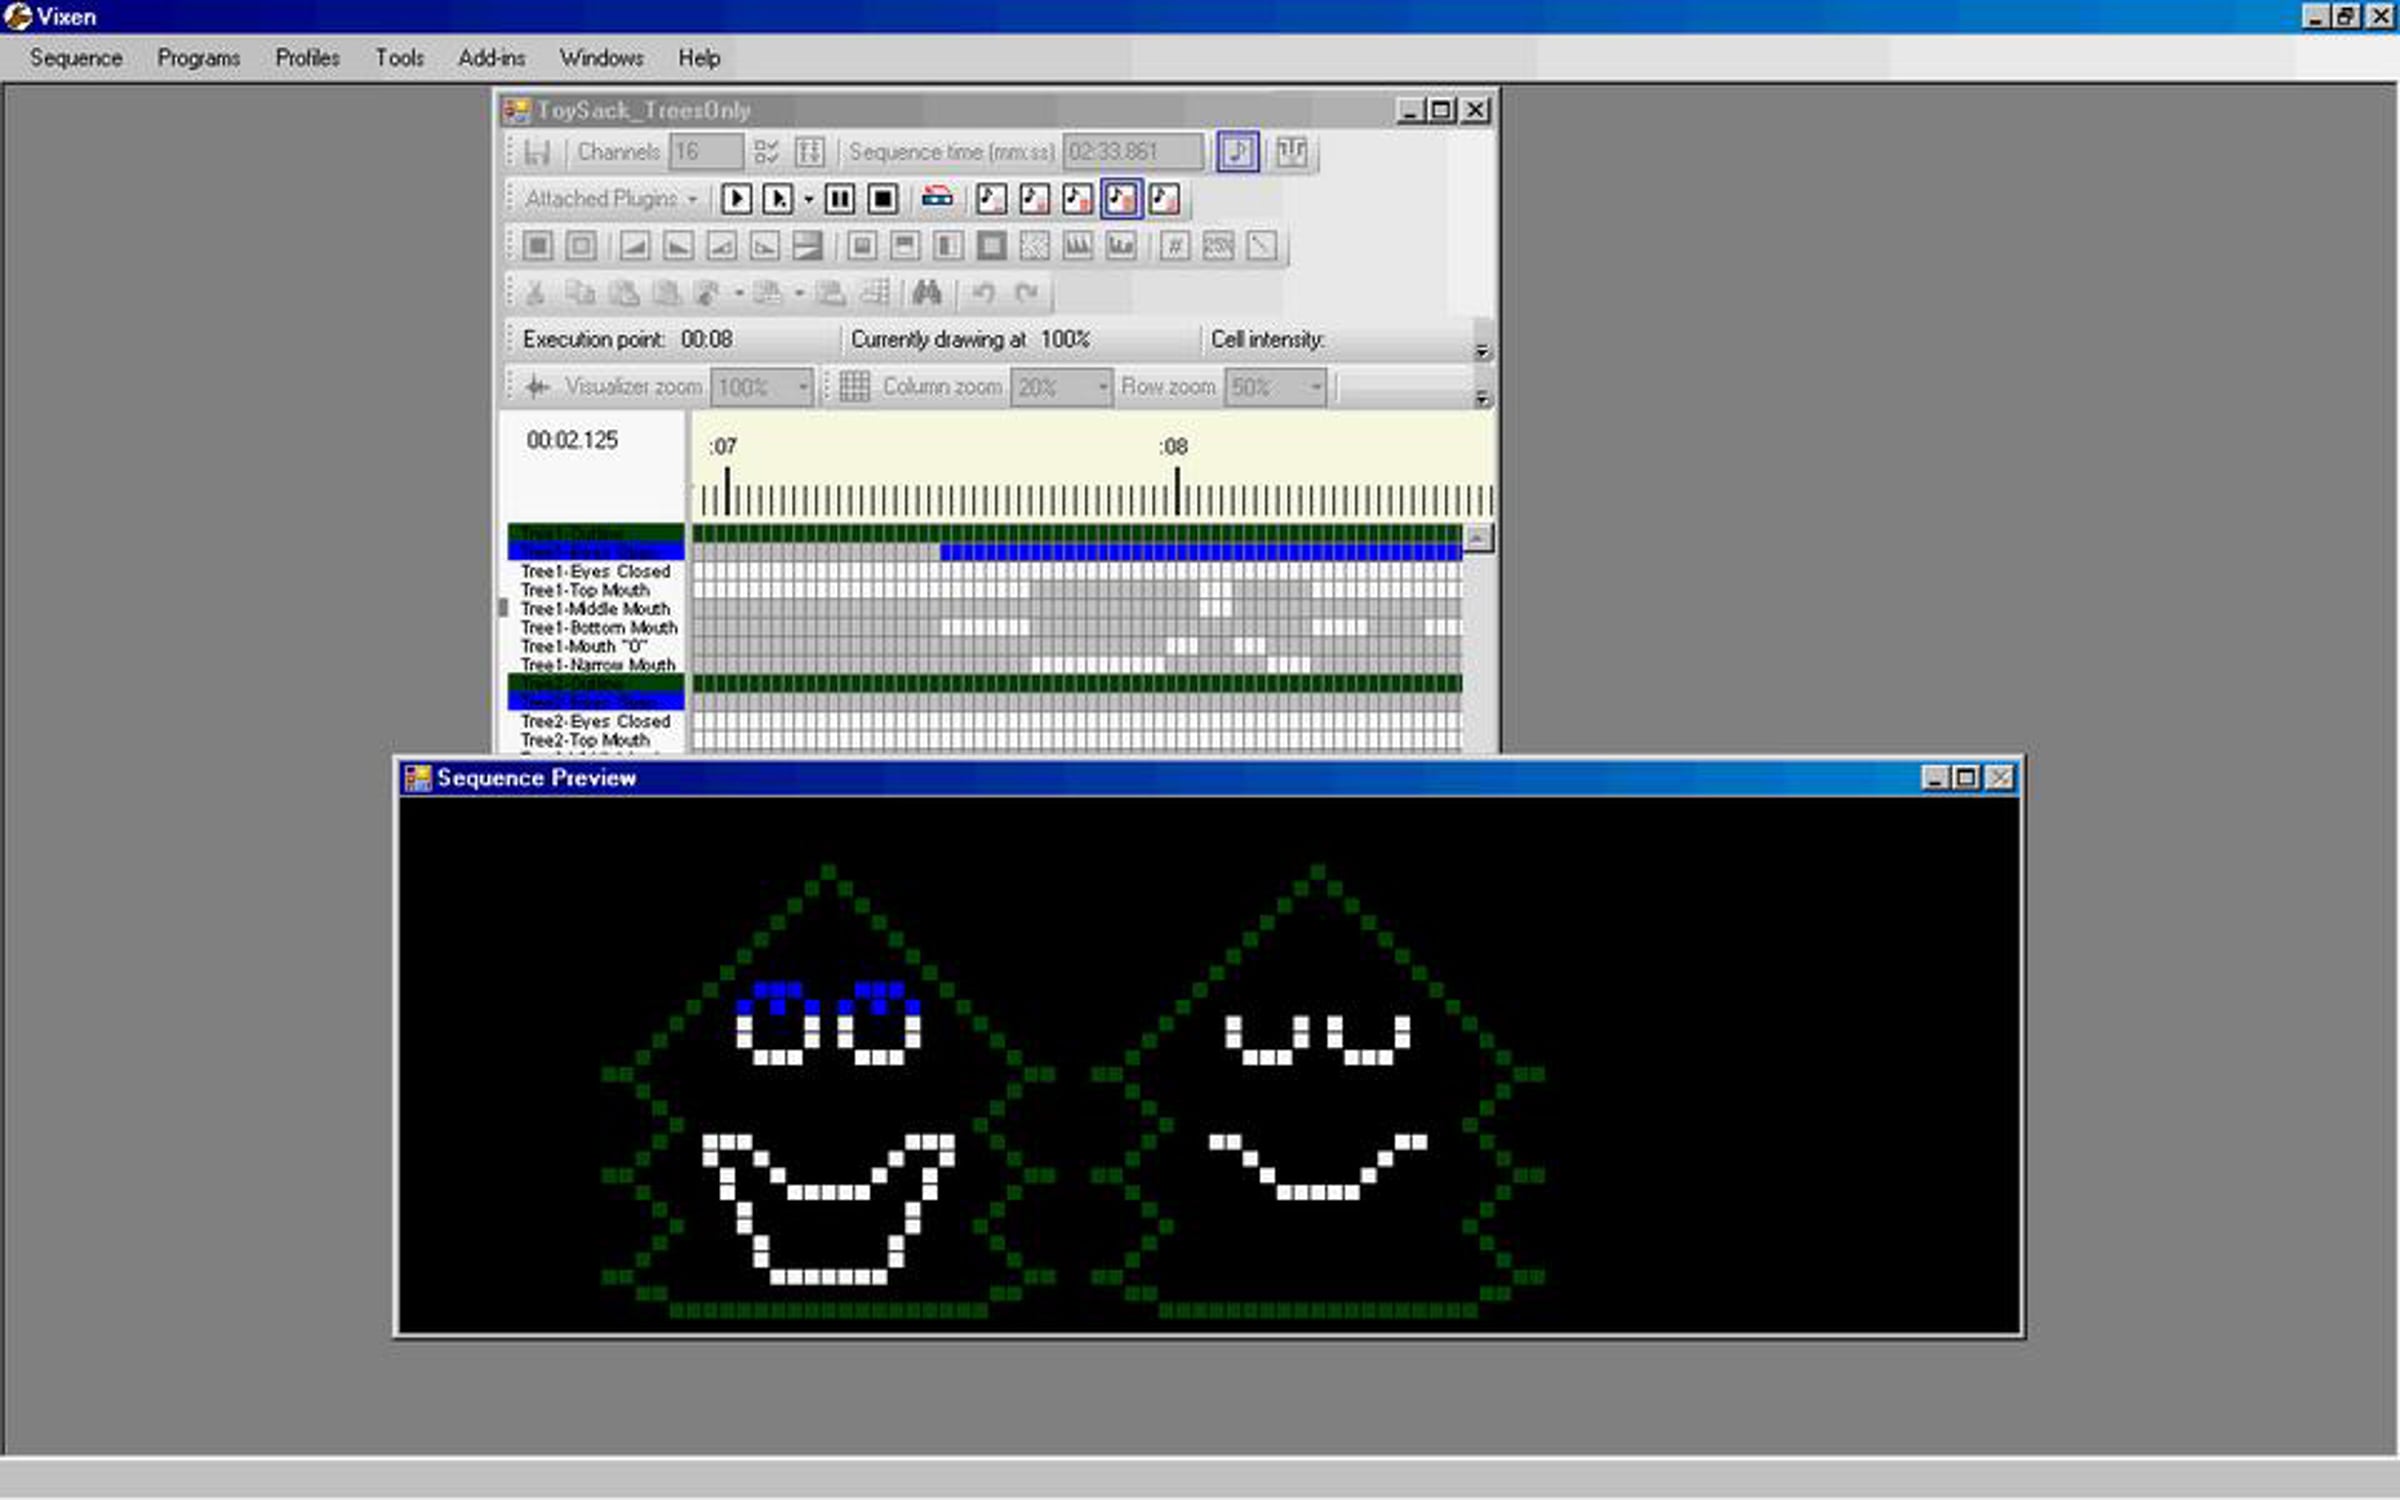
Task: Open the Profiles menu
Action: pyautogui.click(x=307, y=58)
